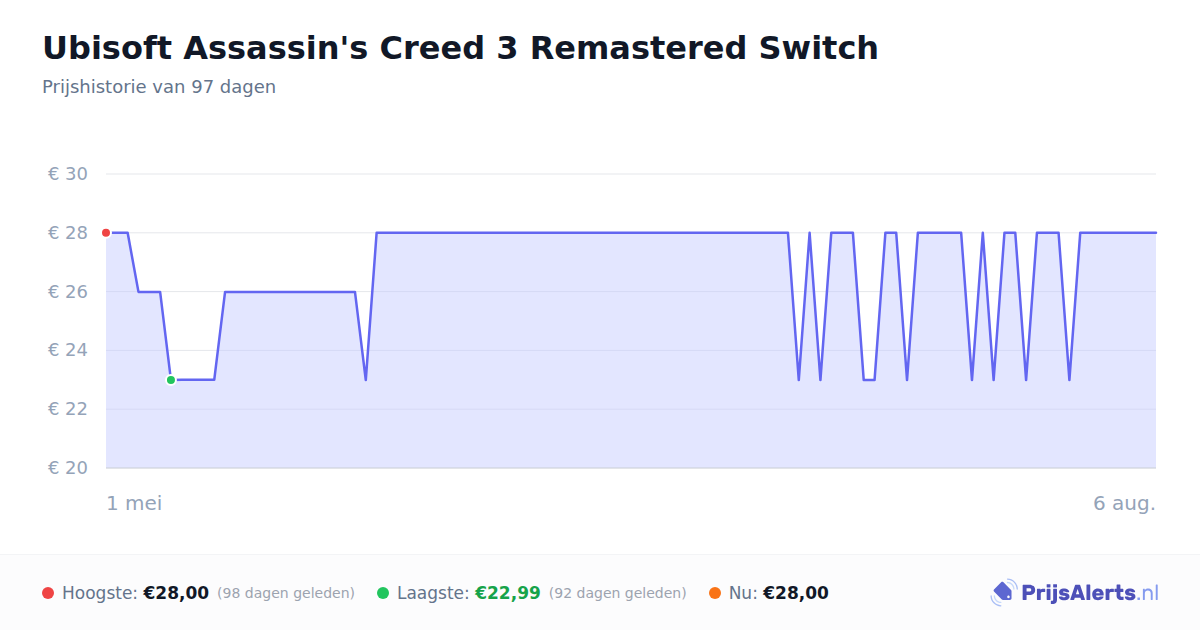Select the € 30 y-axis label
Image resolution: width=1200 pixels, height=630 pixels.
[x=68, y=174]
